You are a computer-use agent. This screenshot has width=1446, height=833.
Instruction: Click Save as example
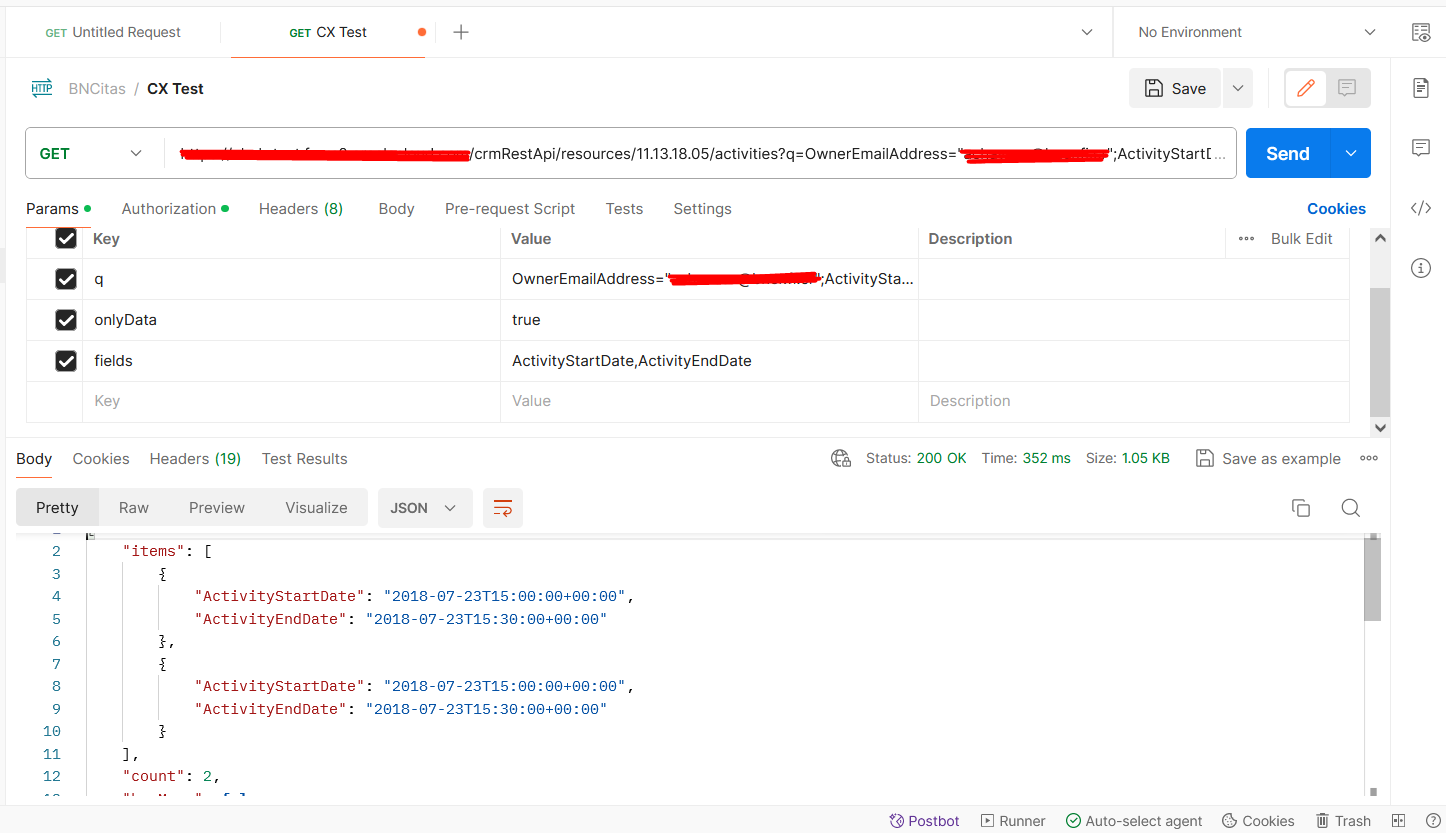pyautogui.click(x=1268, y=458)
